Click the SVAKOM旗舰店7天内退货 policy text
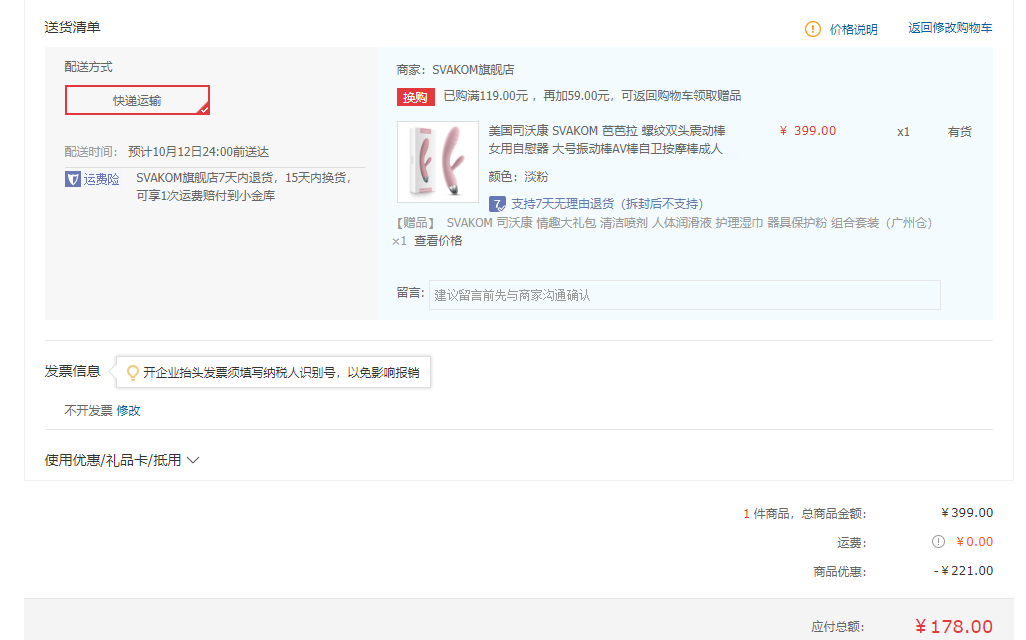1026x640 pixels. click(x=243, y=187)
